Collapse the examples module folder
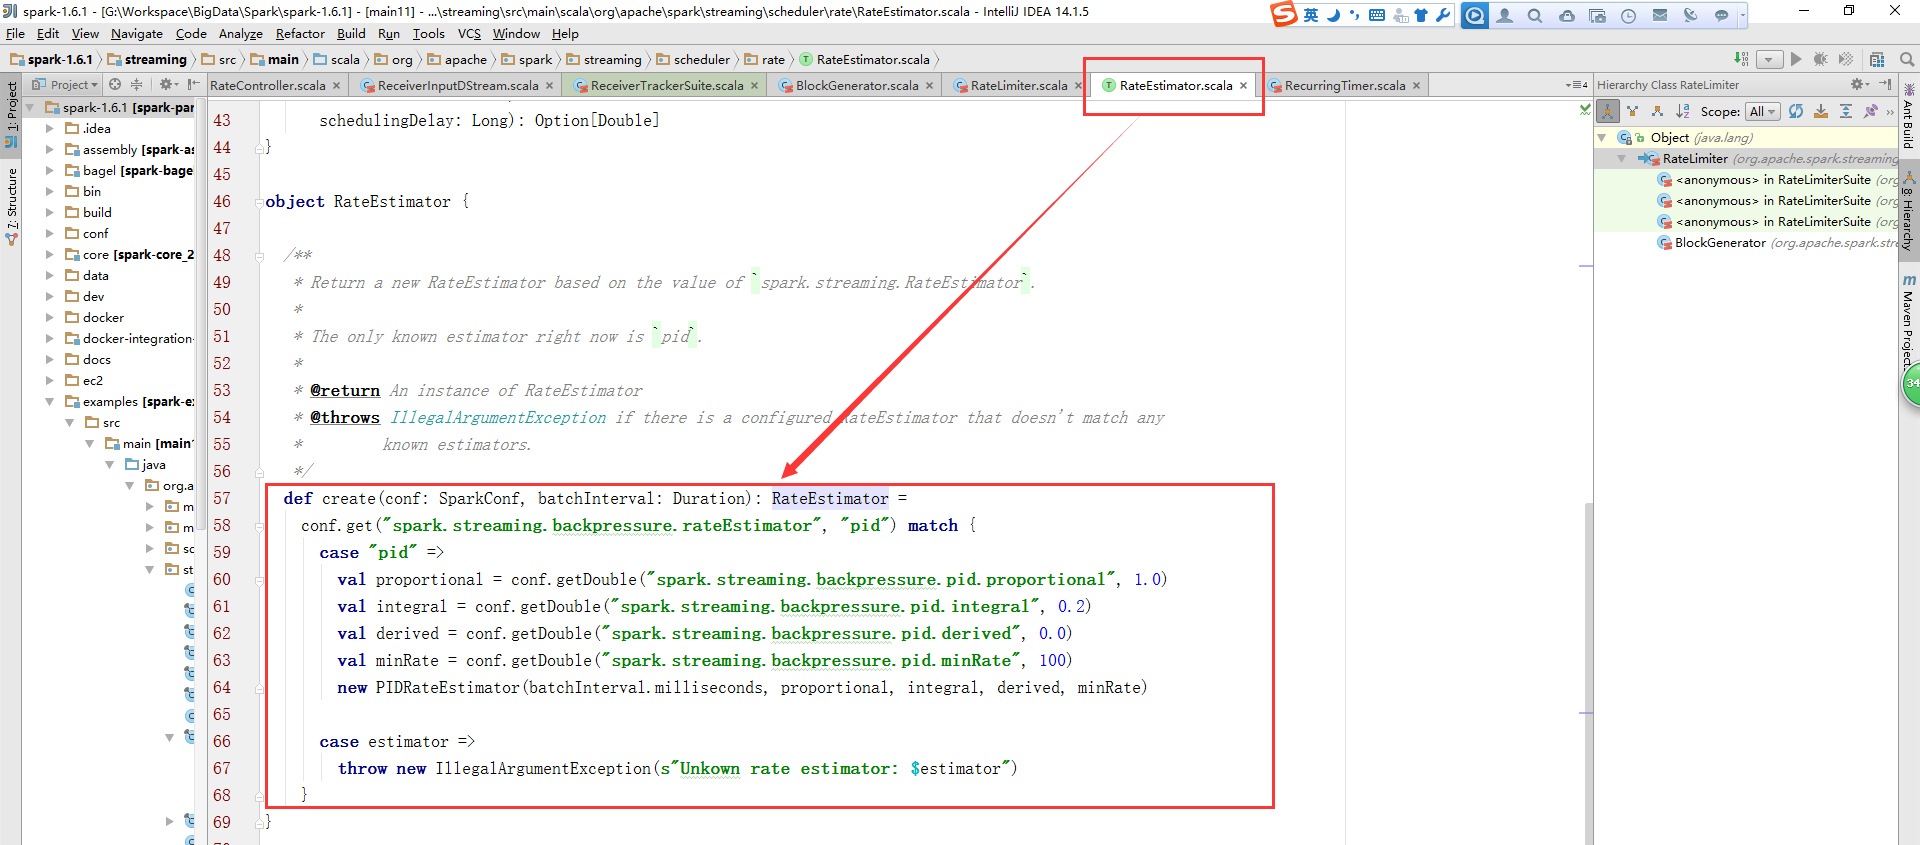This screenshot has height=845, width=1920. click(x=50, y=401)
